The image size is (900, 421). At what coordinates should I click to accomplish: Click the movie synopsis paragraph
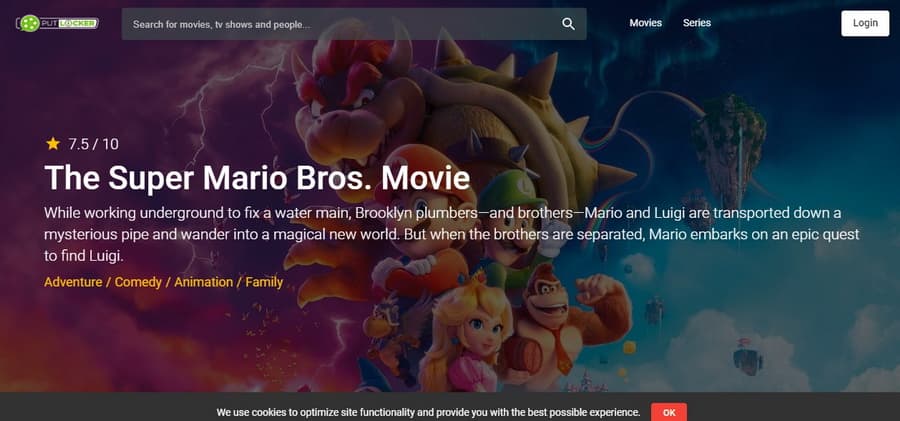[452, 234]
